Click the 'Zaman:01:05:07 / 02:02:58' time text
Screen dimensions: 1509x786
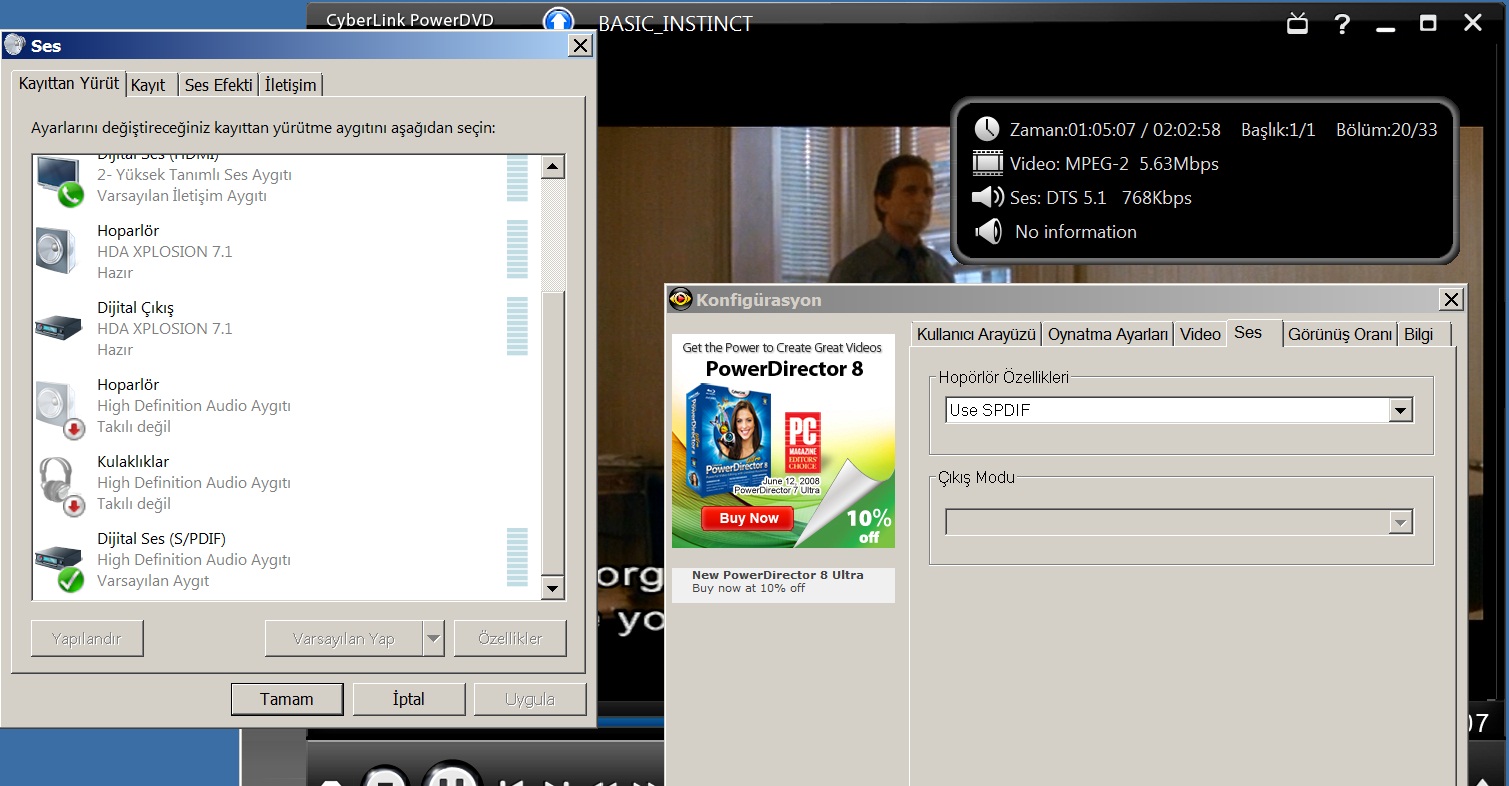pos(1115,129)
